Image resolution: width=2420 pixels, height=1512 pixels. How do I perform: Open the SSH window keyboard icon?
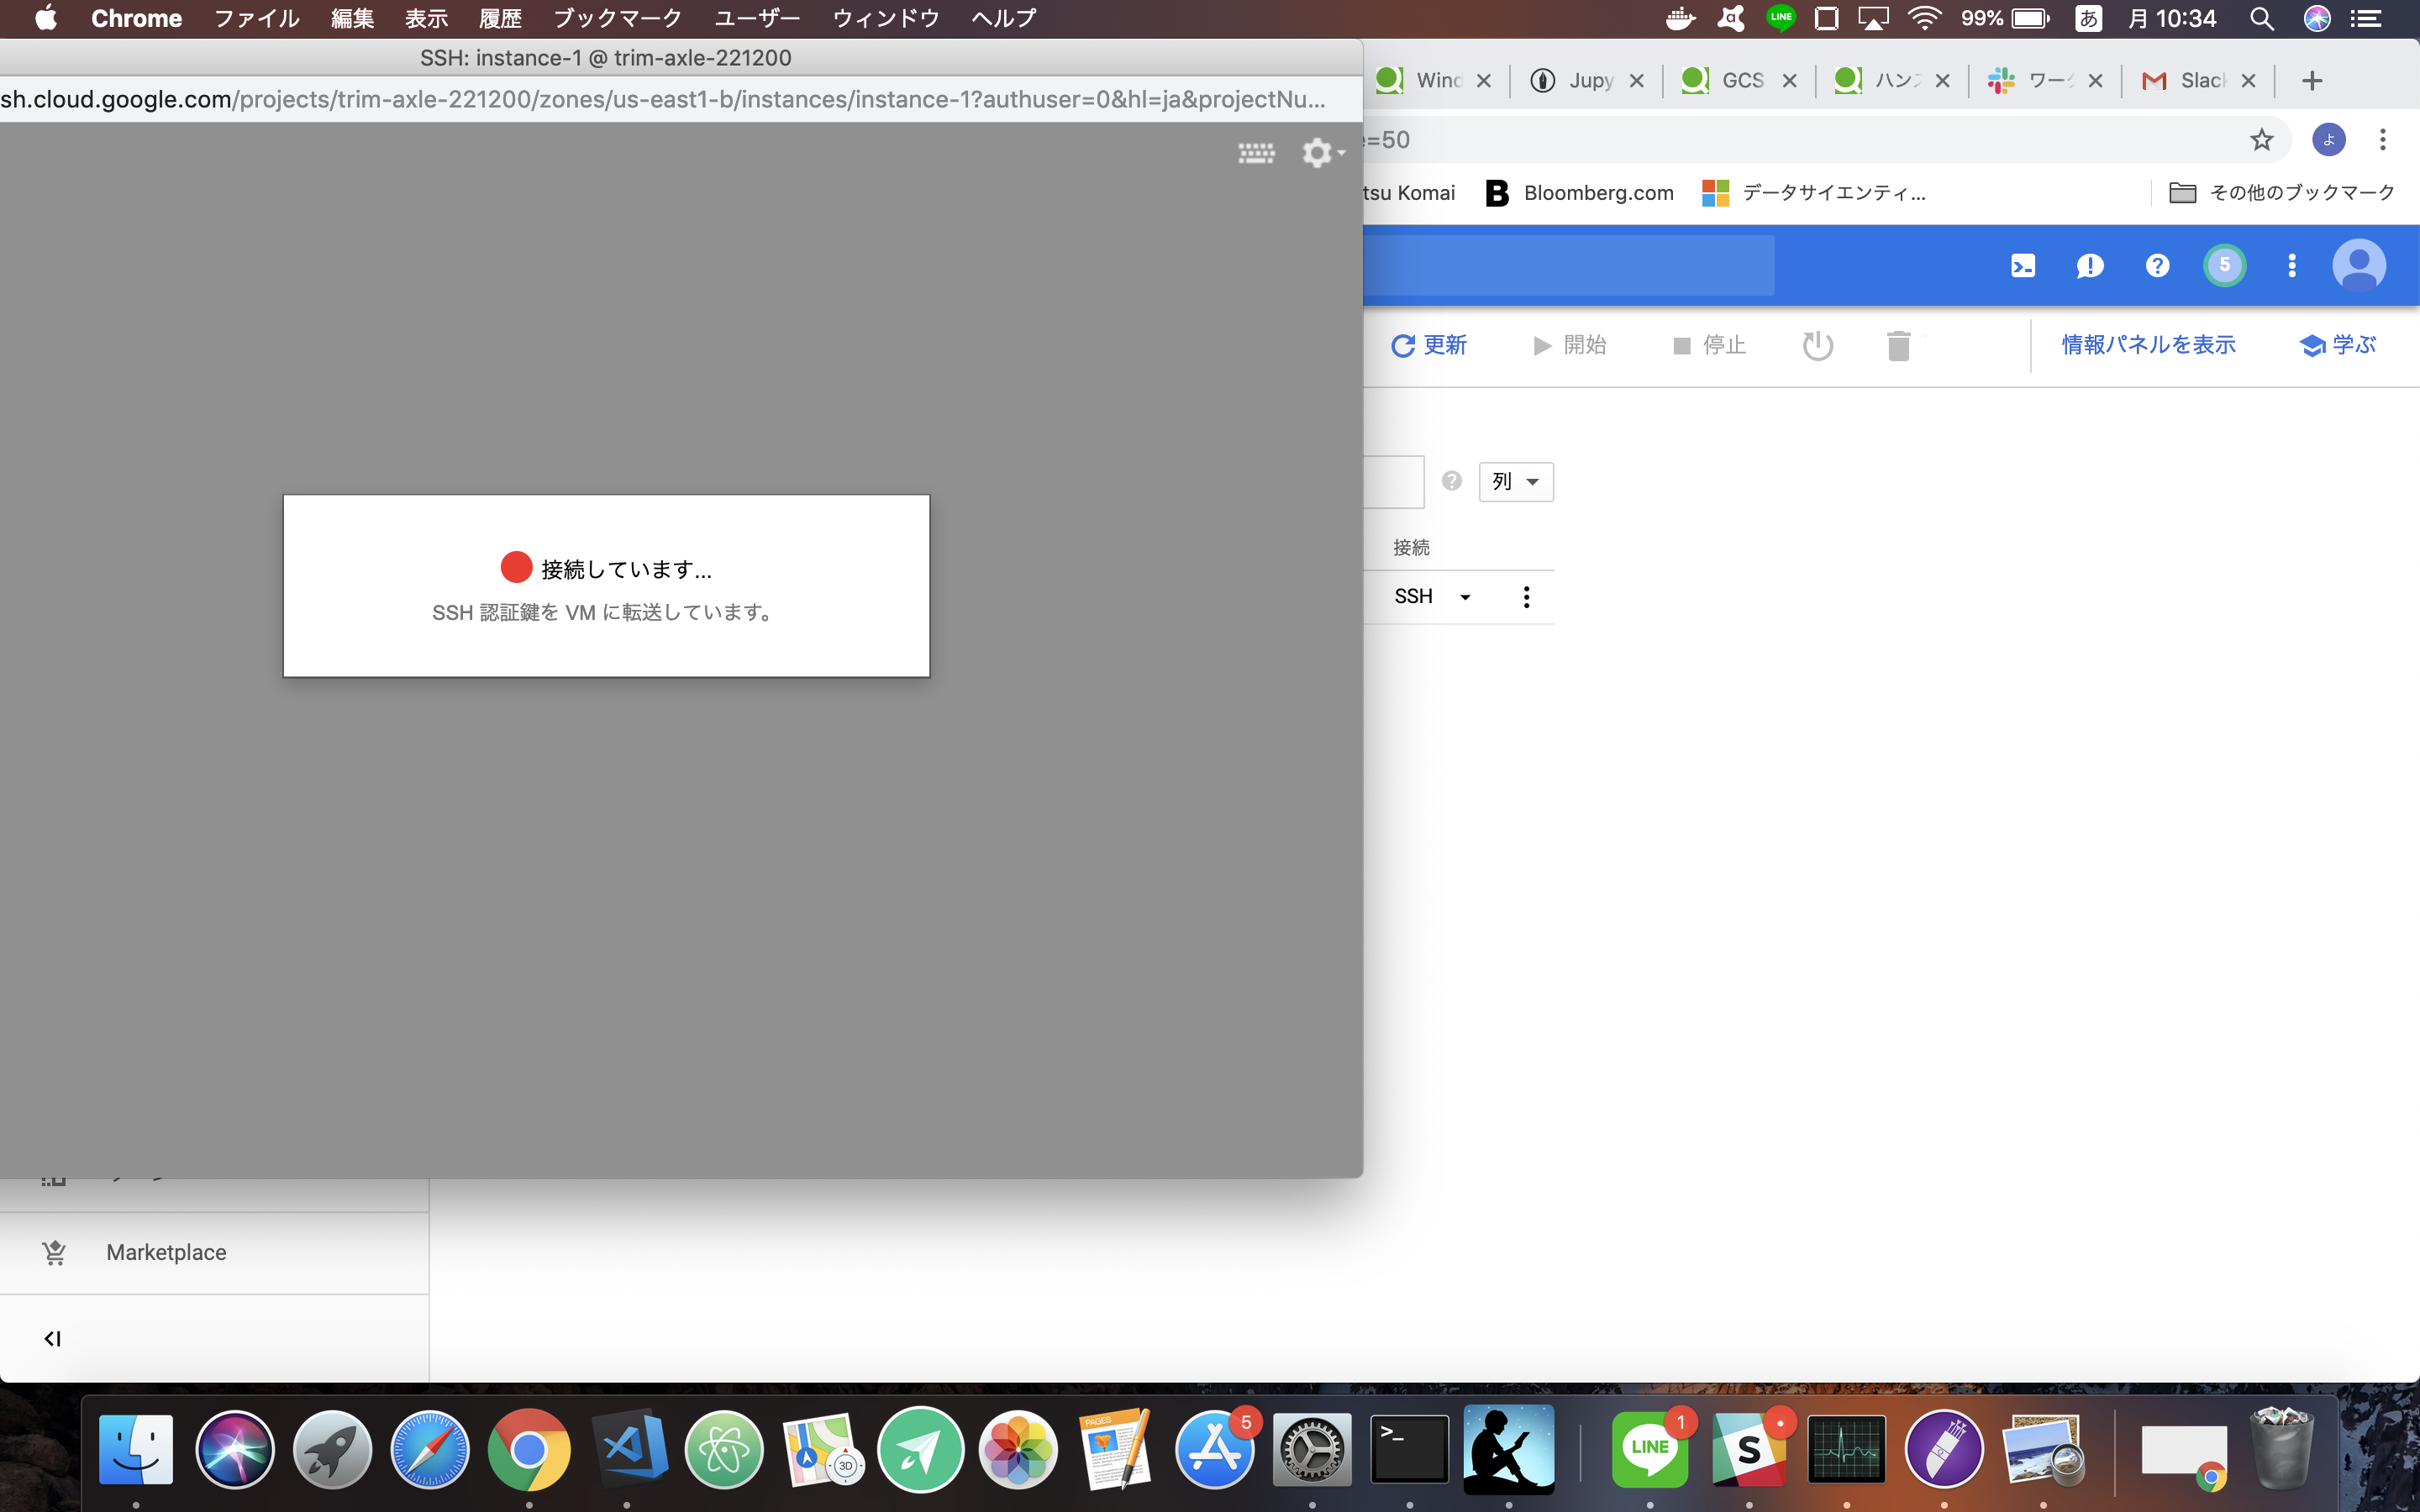(1256, 153)
